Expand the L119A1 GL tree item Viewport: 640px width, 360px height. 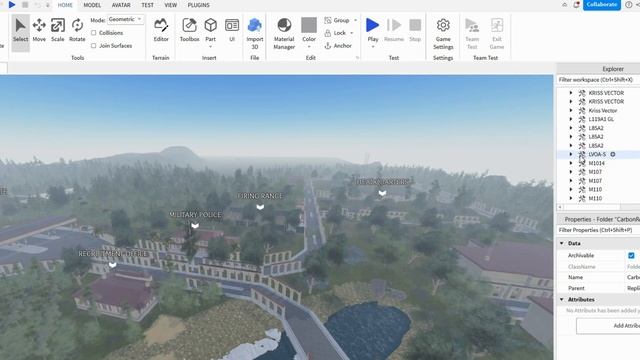point(571,119)
